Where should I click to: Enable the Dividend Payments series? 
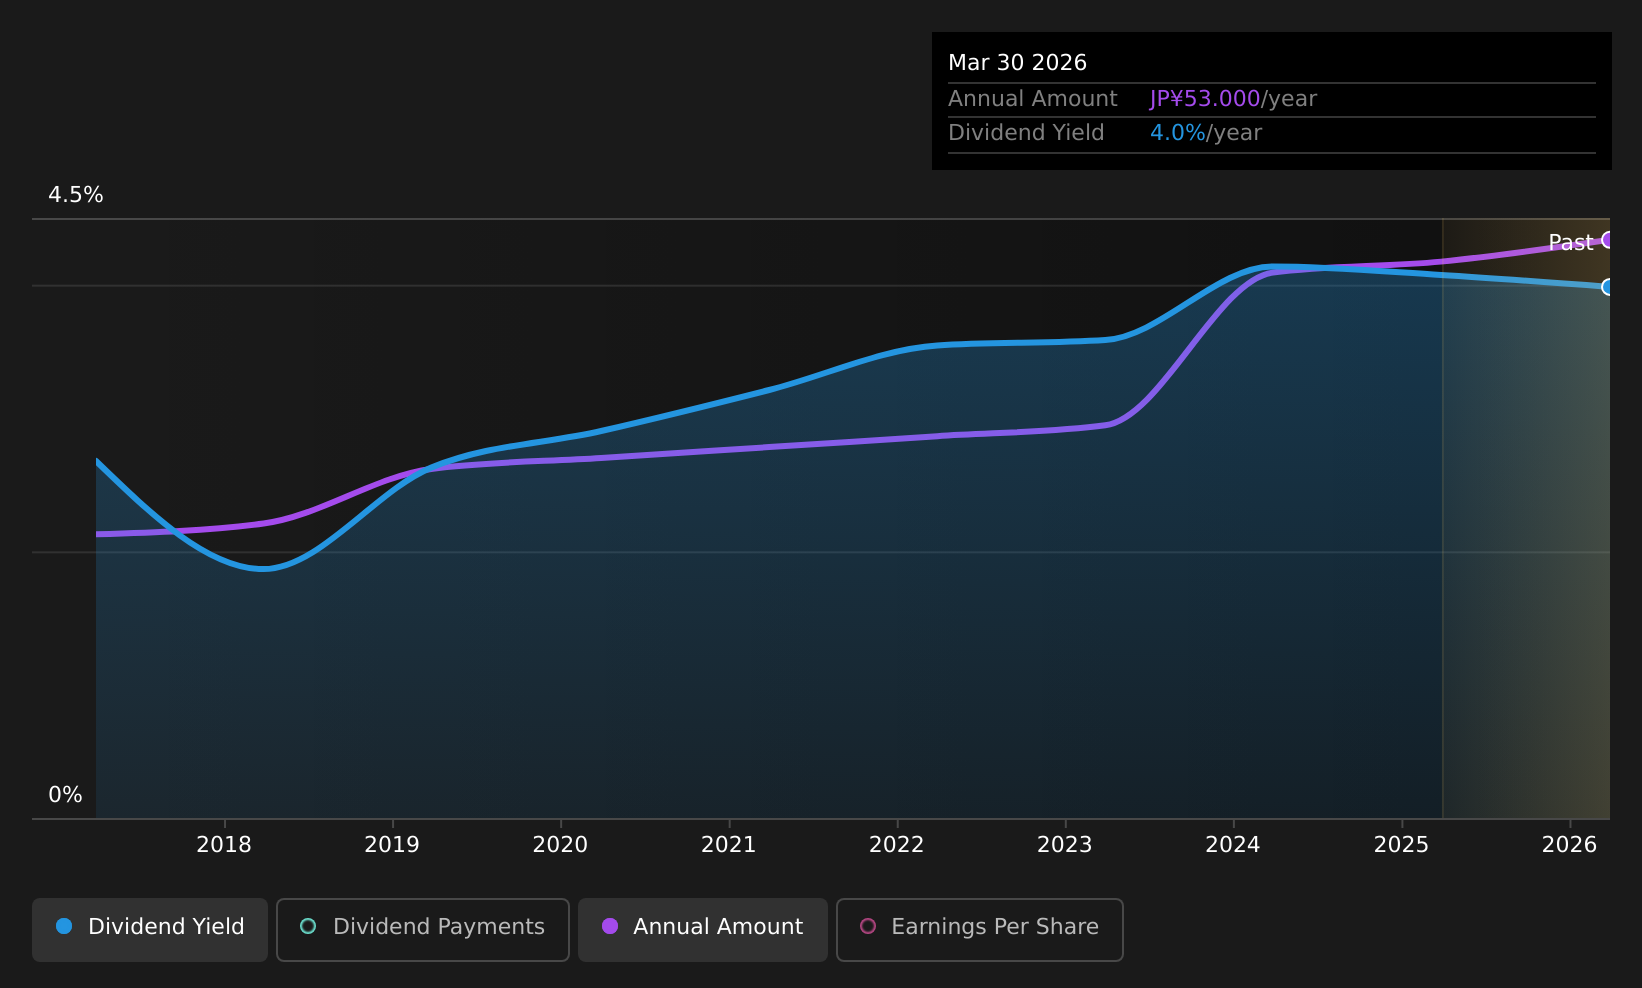[x=423, y=929]
